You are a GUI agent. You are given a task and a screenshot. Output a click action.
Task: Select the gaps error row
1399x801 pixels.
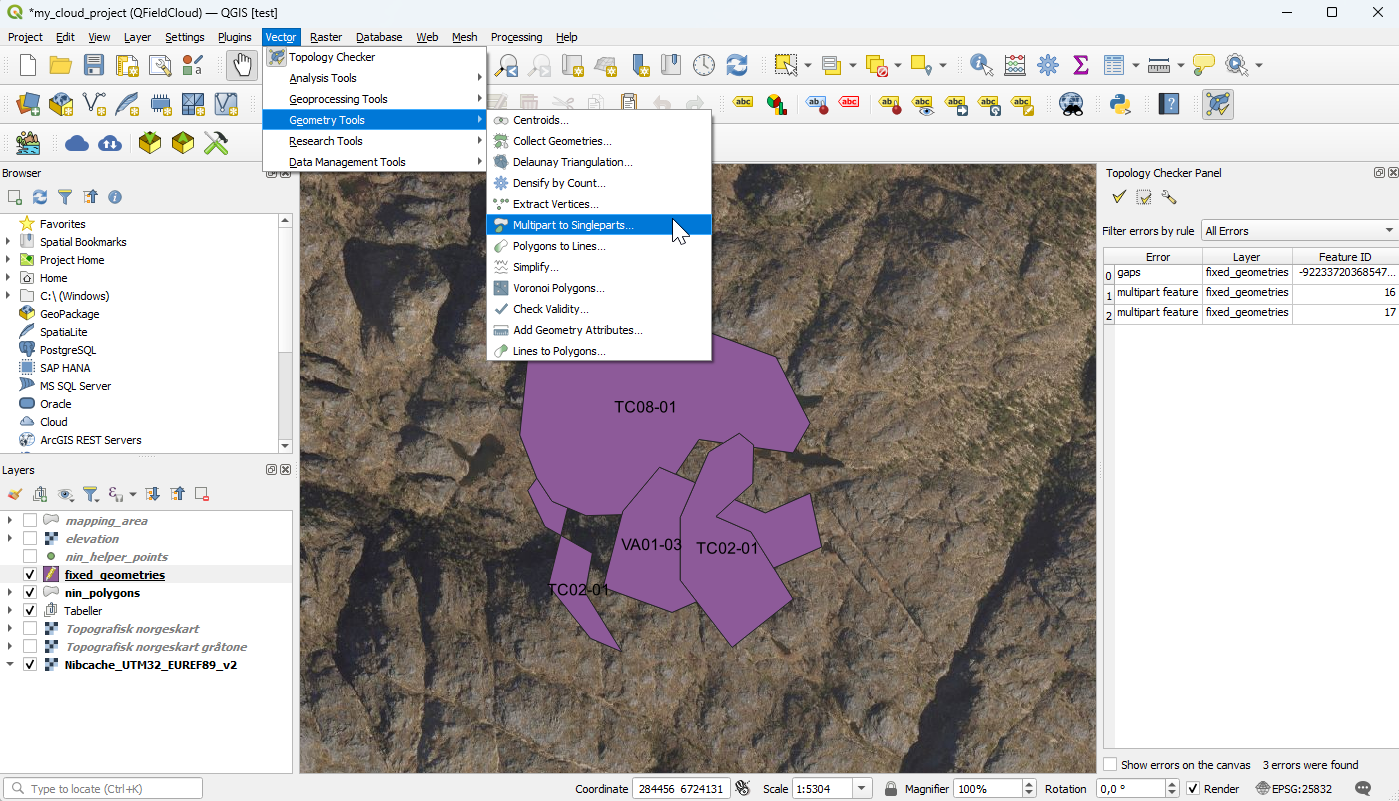point(1157,273)
